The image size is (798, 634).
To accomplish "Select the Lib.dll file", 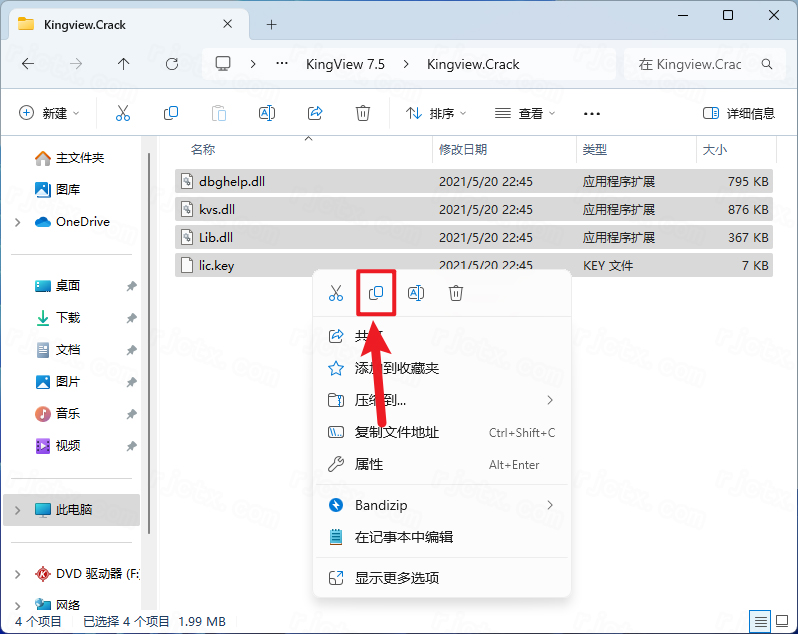I will pos(474,237).
